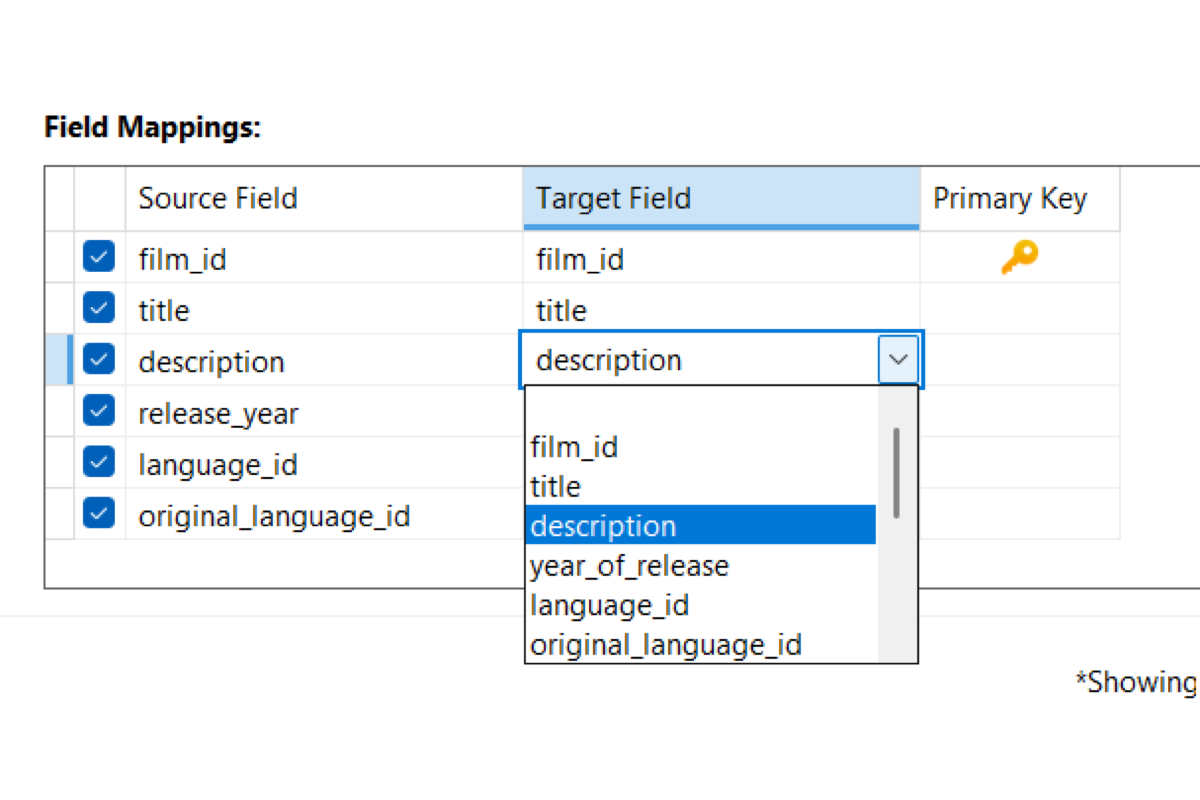
Task: Toggle the description row checkbox
Action: click(x=98, y=359)
